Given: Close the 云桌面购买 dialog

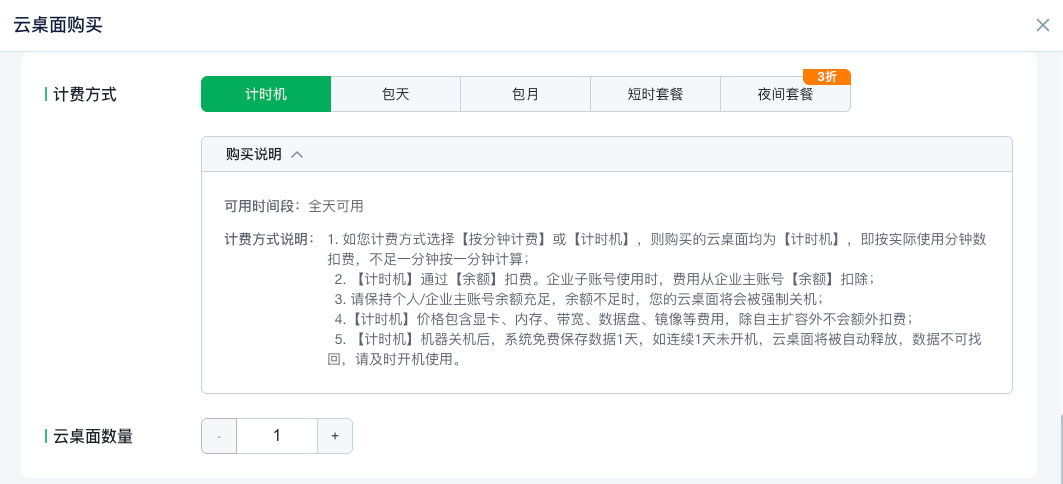Looking at the screenshot, I should click(1042, 25).
